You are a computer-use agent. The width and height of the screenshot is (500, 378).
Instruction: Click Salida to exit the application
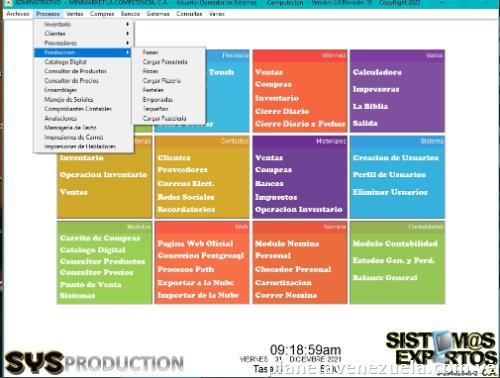(x=365, y=123)
